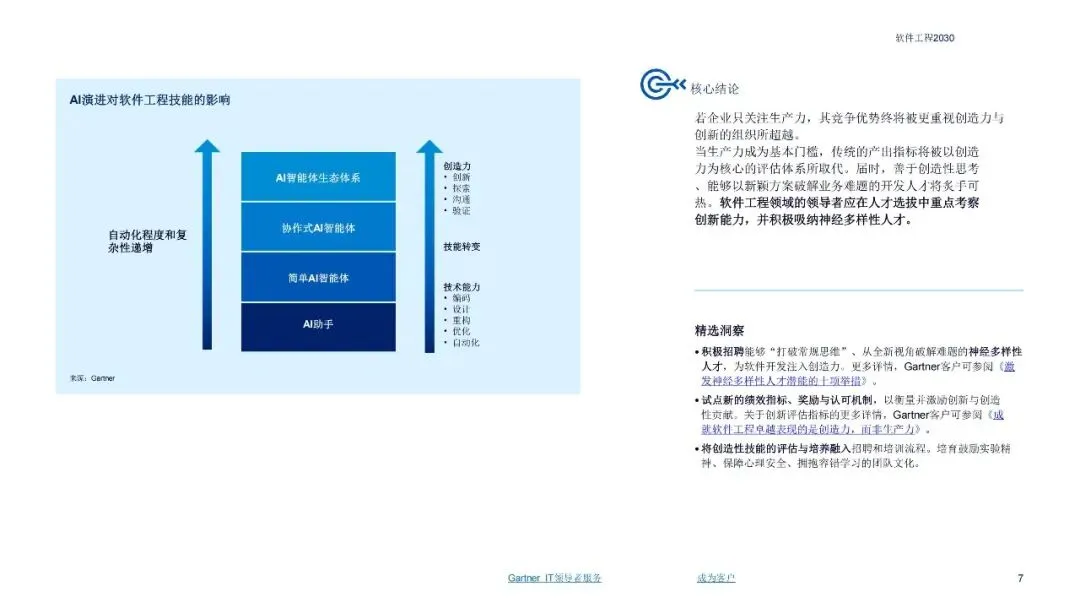Click the bullet starting 试点新的绩效指标
Viewport: 1080px width, 608px height.
point(849,415)
